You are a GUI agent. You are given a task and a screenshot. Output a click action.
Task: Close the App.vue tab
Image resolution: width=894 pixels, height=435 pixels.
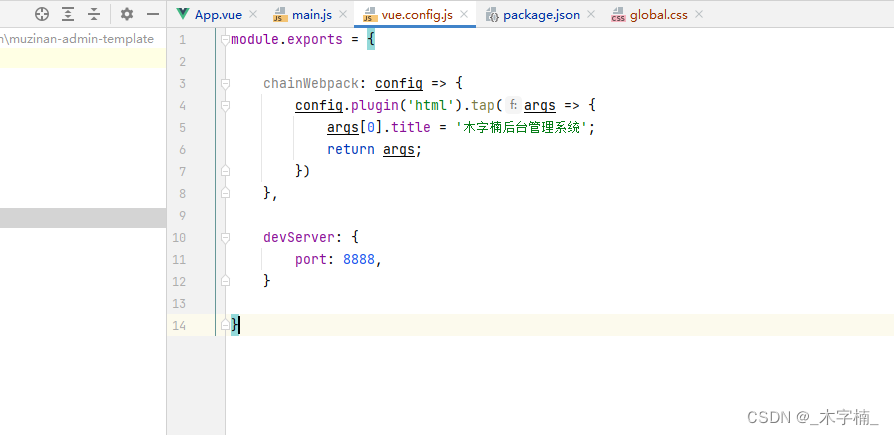[253, 15]
